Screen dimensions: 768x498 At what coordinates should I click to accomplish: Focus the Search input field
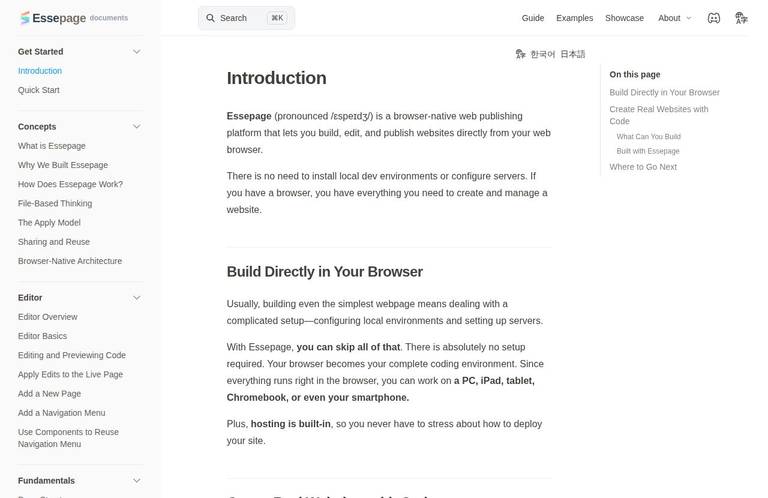pyautogui.click(x=246, y=18)
